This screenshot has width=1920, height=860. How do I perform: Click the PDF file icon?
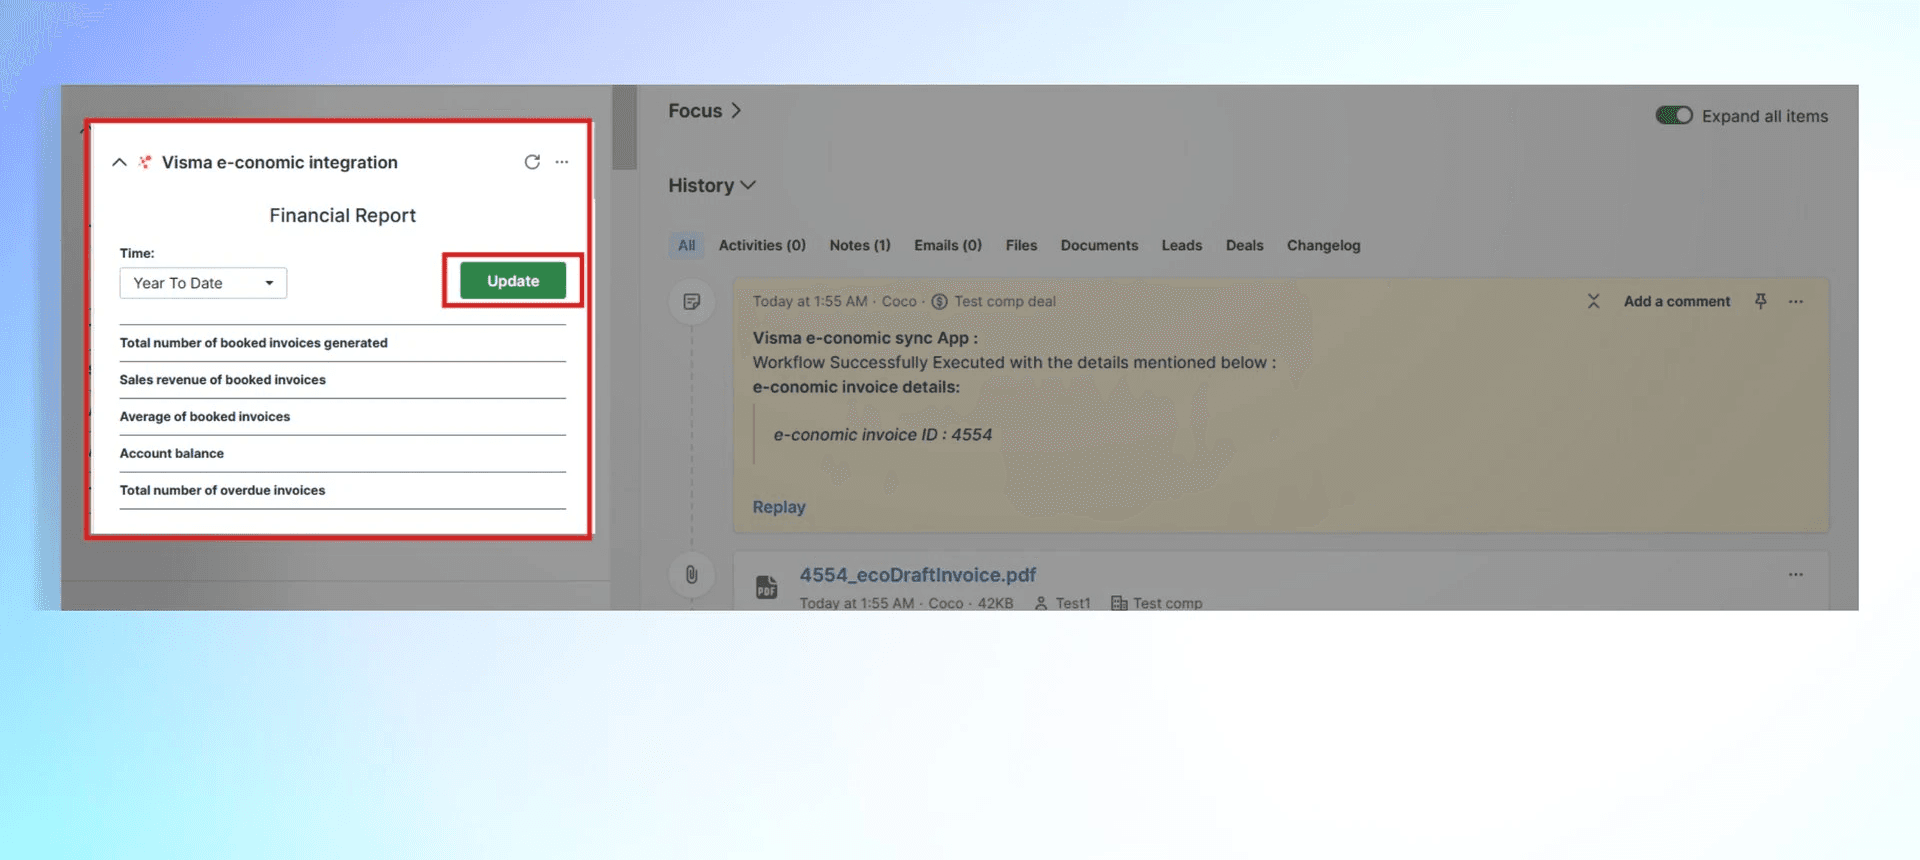(767, 587)
